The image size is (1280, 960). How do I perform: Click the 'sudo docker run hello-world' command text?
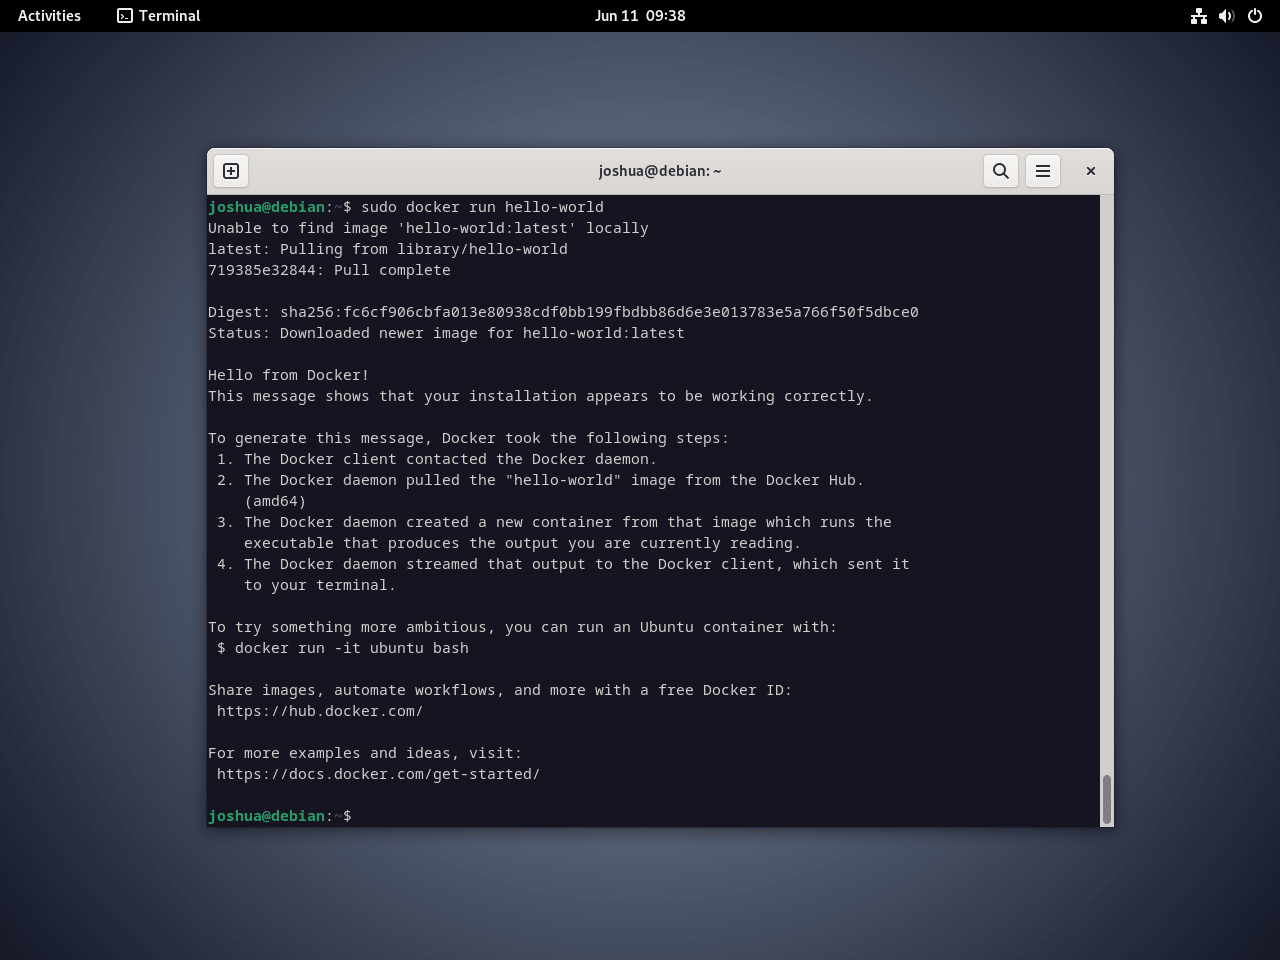(x=482, y=207)
